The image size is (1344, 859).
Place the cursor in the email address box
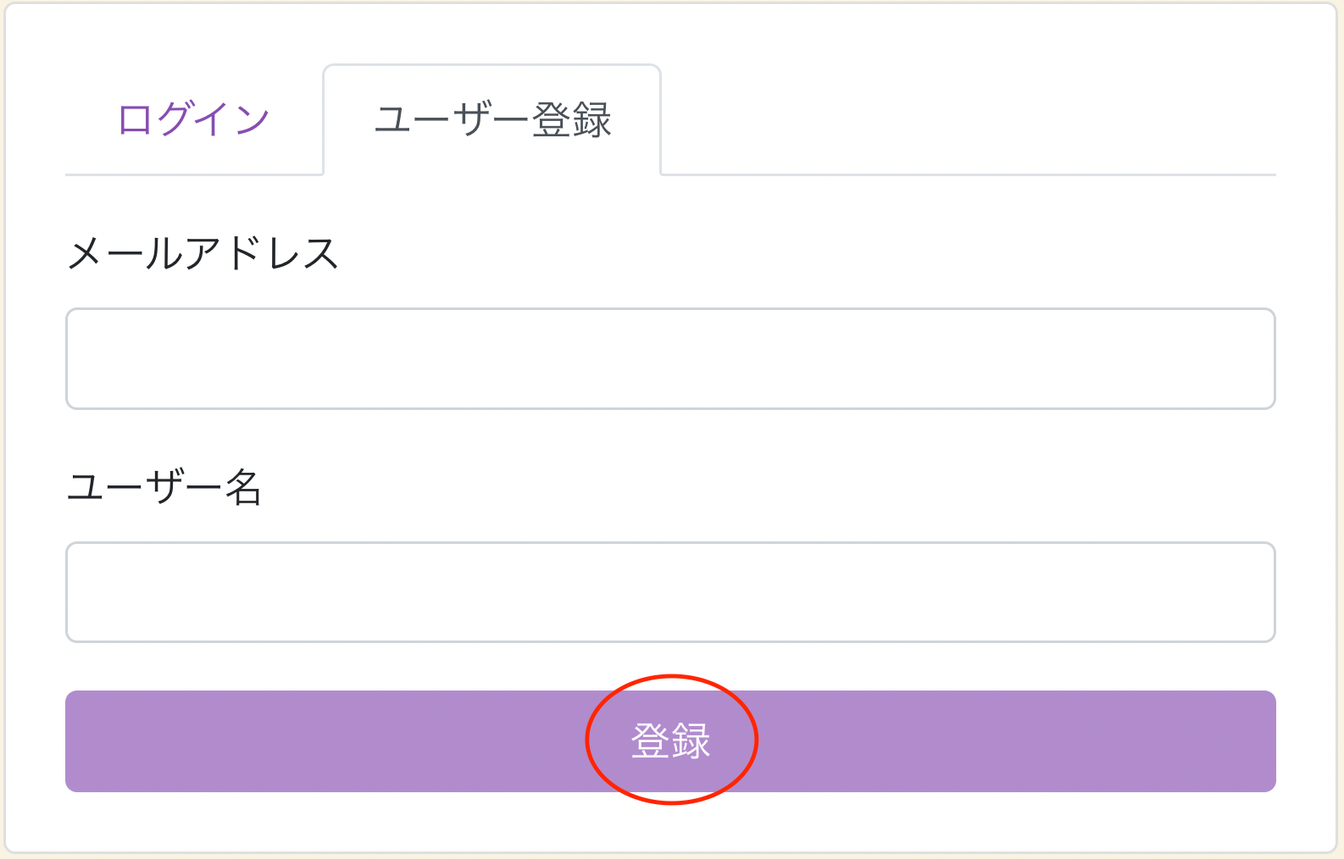(670, 358)
